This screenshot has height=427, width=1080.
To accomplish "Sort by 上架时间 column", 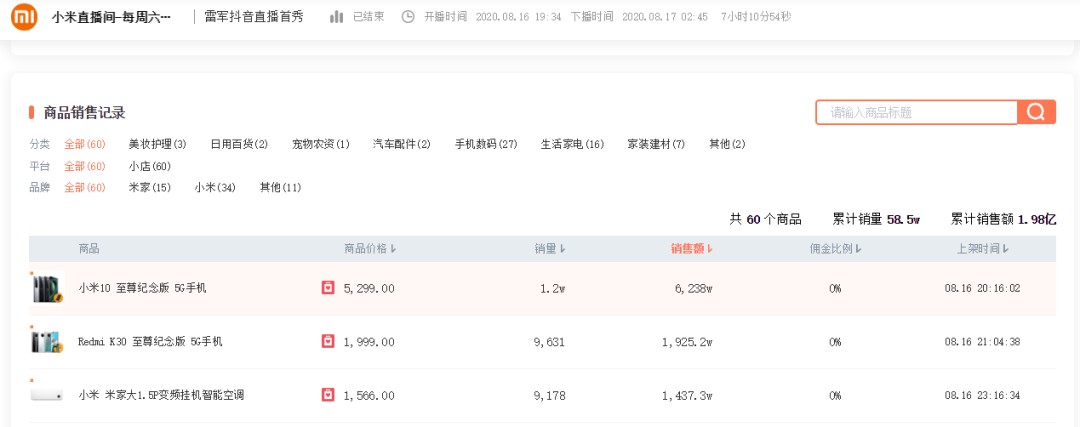I will [982, 249].
